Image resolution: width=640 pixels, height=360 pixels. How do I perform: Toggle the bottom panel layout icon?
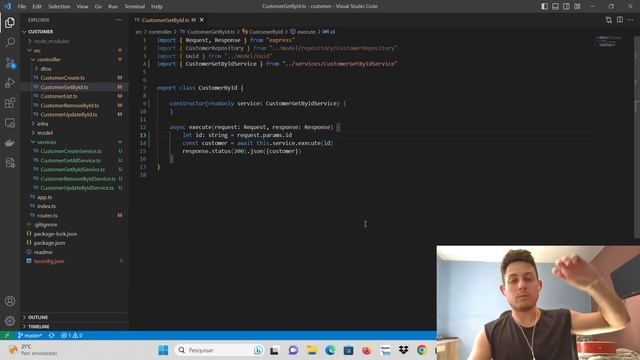556,7
